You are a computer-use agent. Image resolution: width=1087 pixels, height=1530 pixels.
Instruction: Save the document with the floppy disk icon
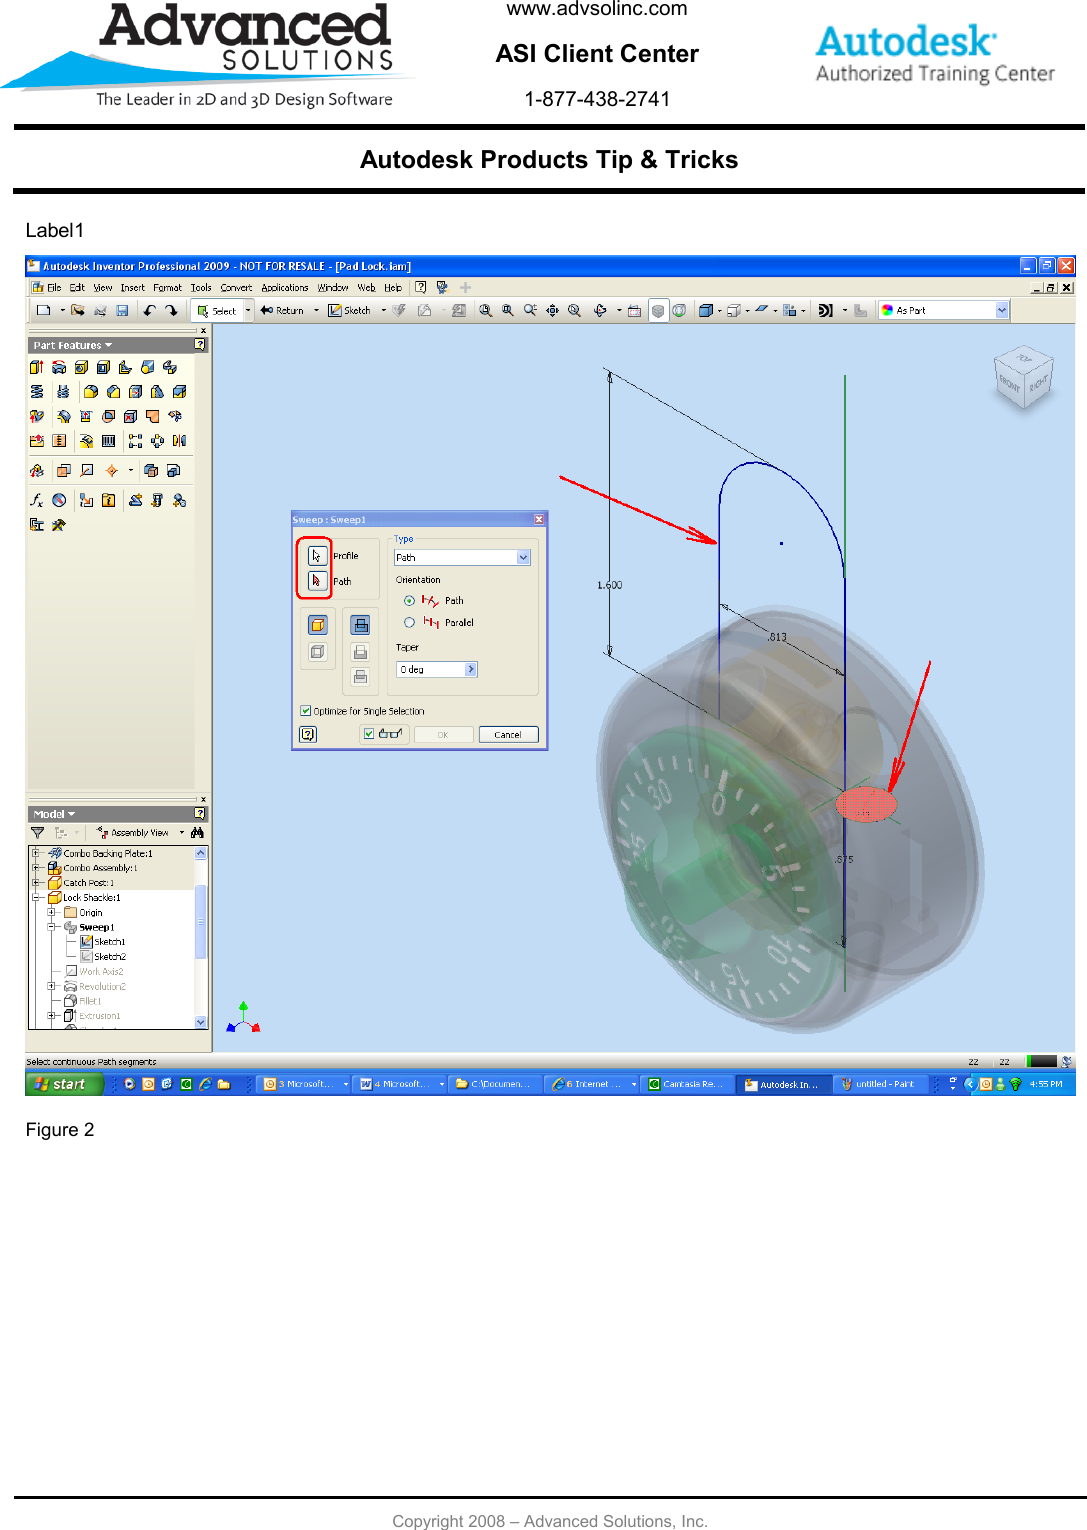122,310
